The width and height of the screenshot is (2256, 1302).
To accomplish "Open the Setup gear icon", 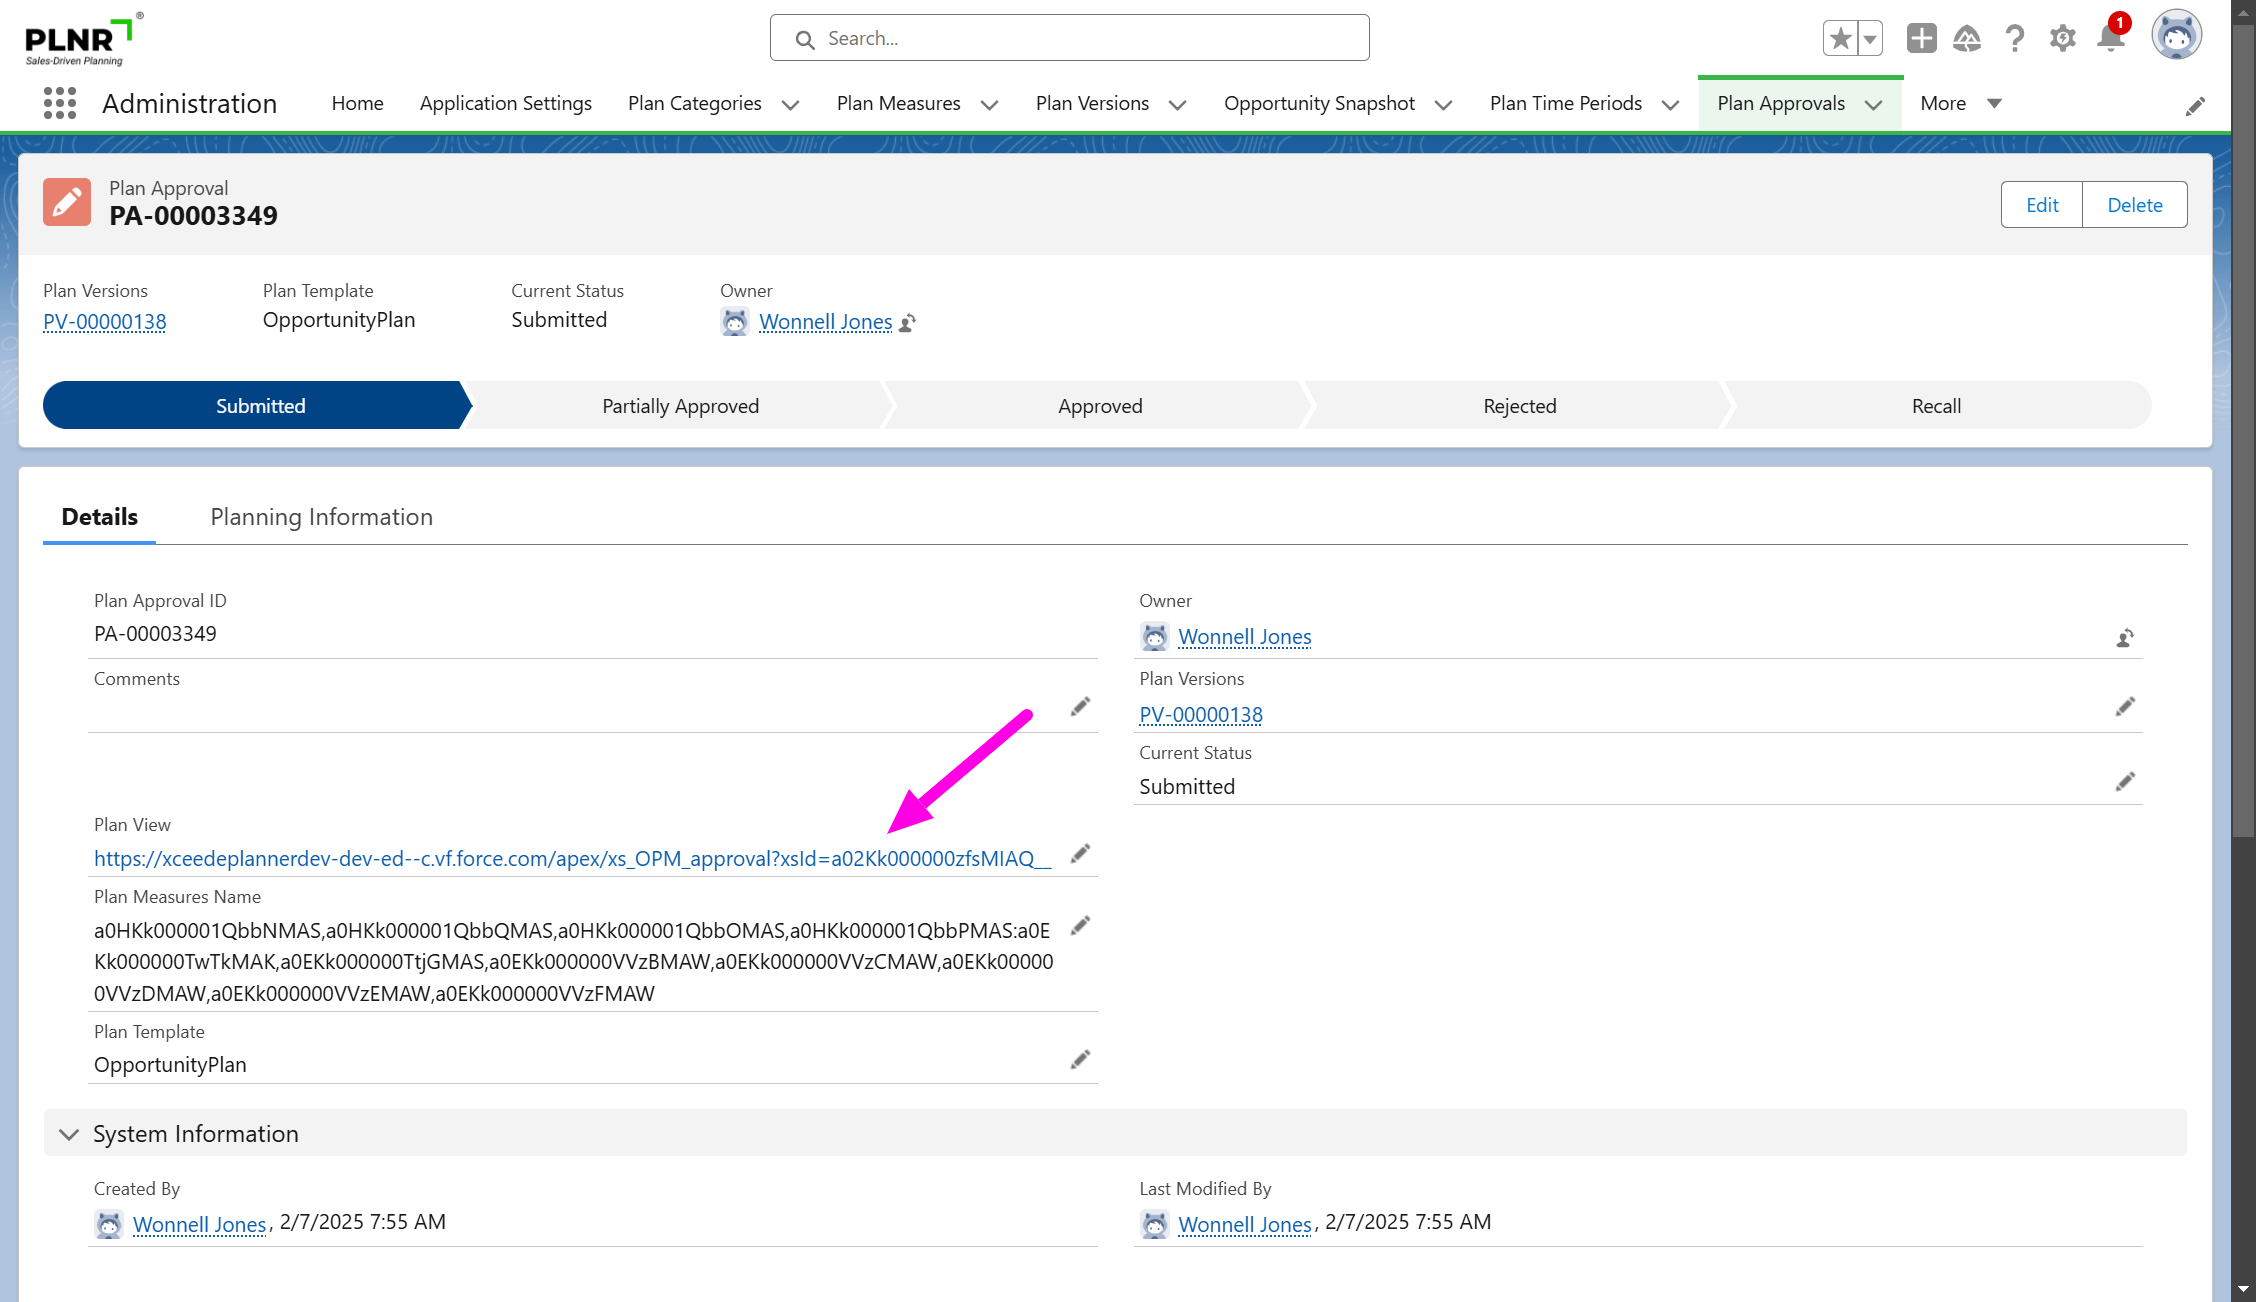I will tap(2062, 39).
